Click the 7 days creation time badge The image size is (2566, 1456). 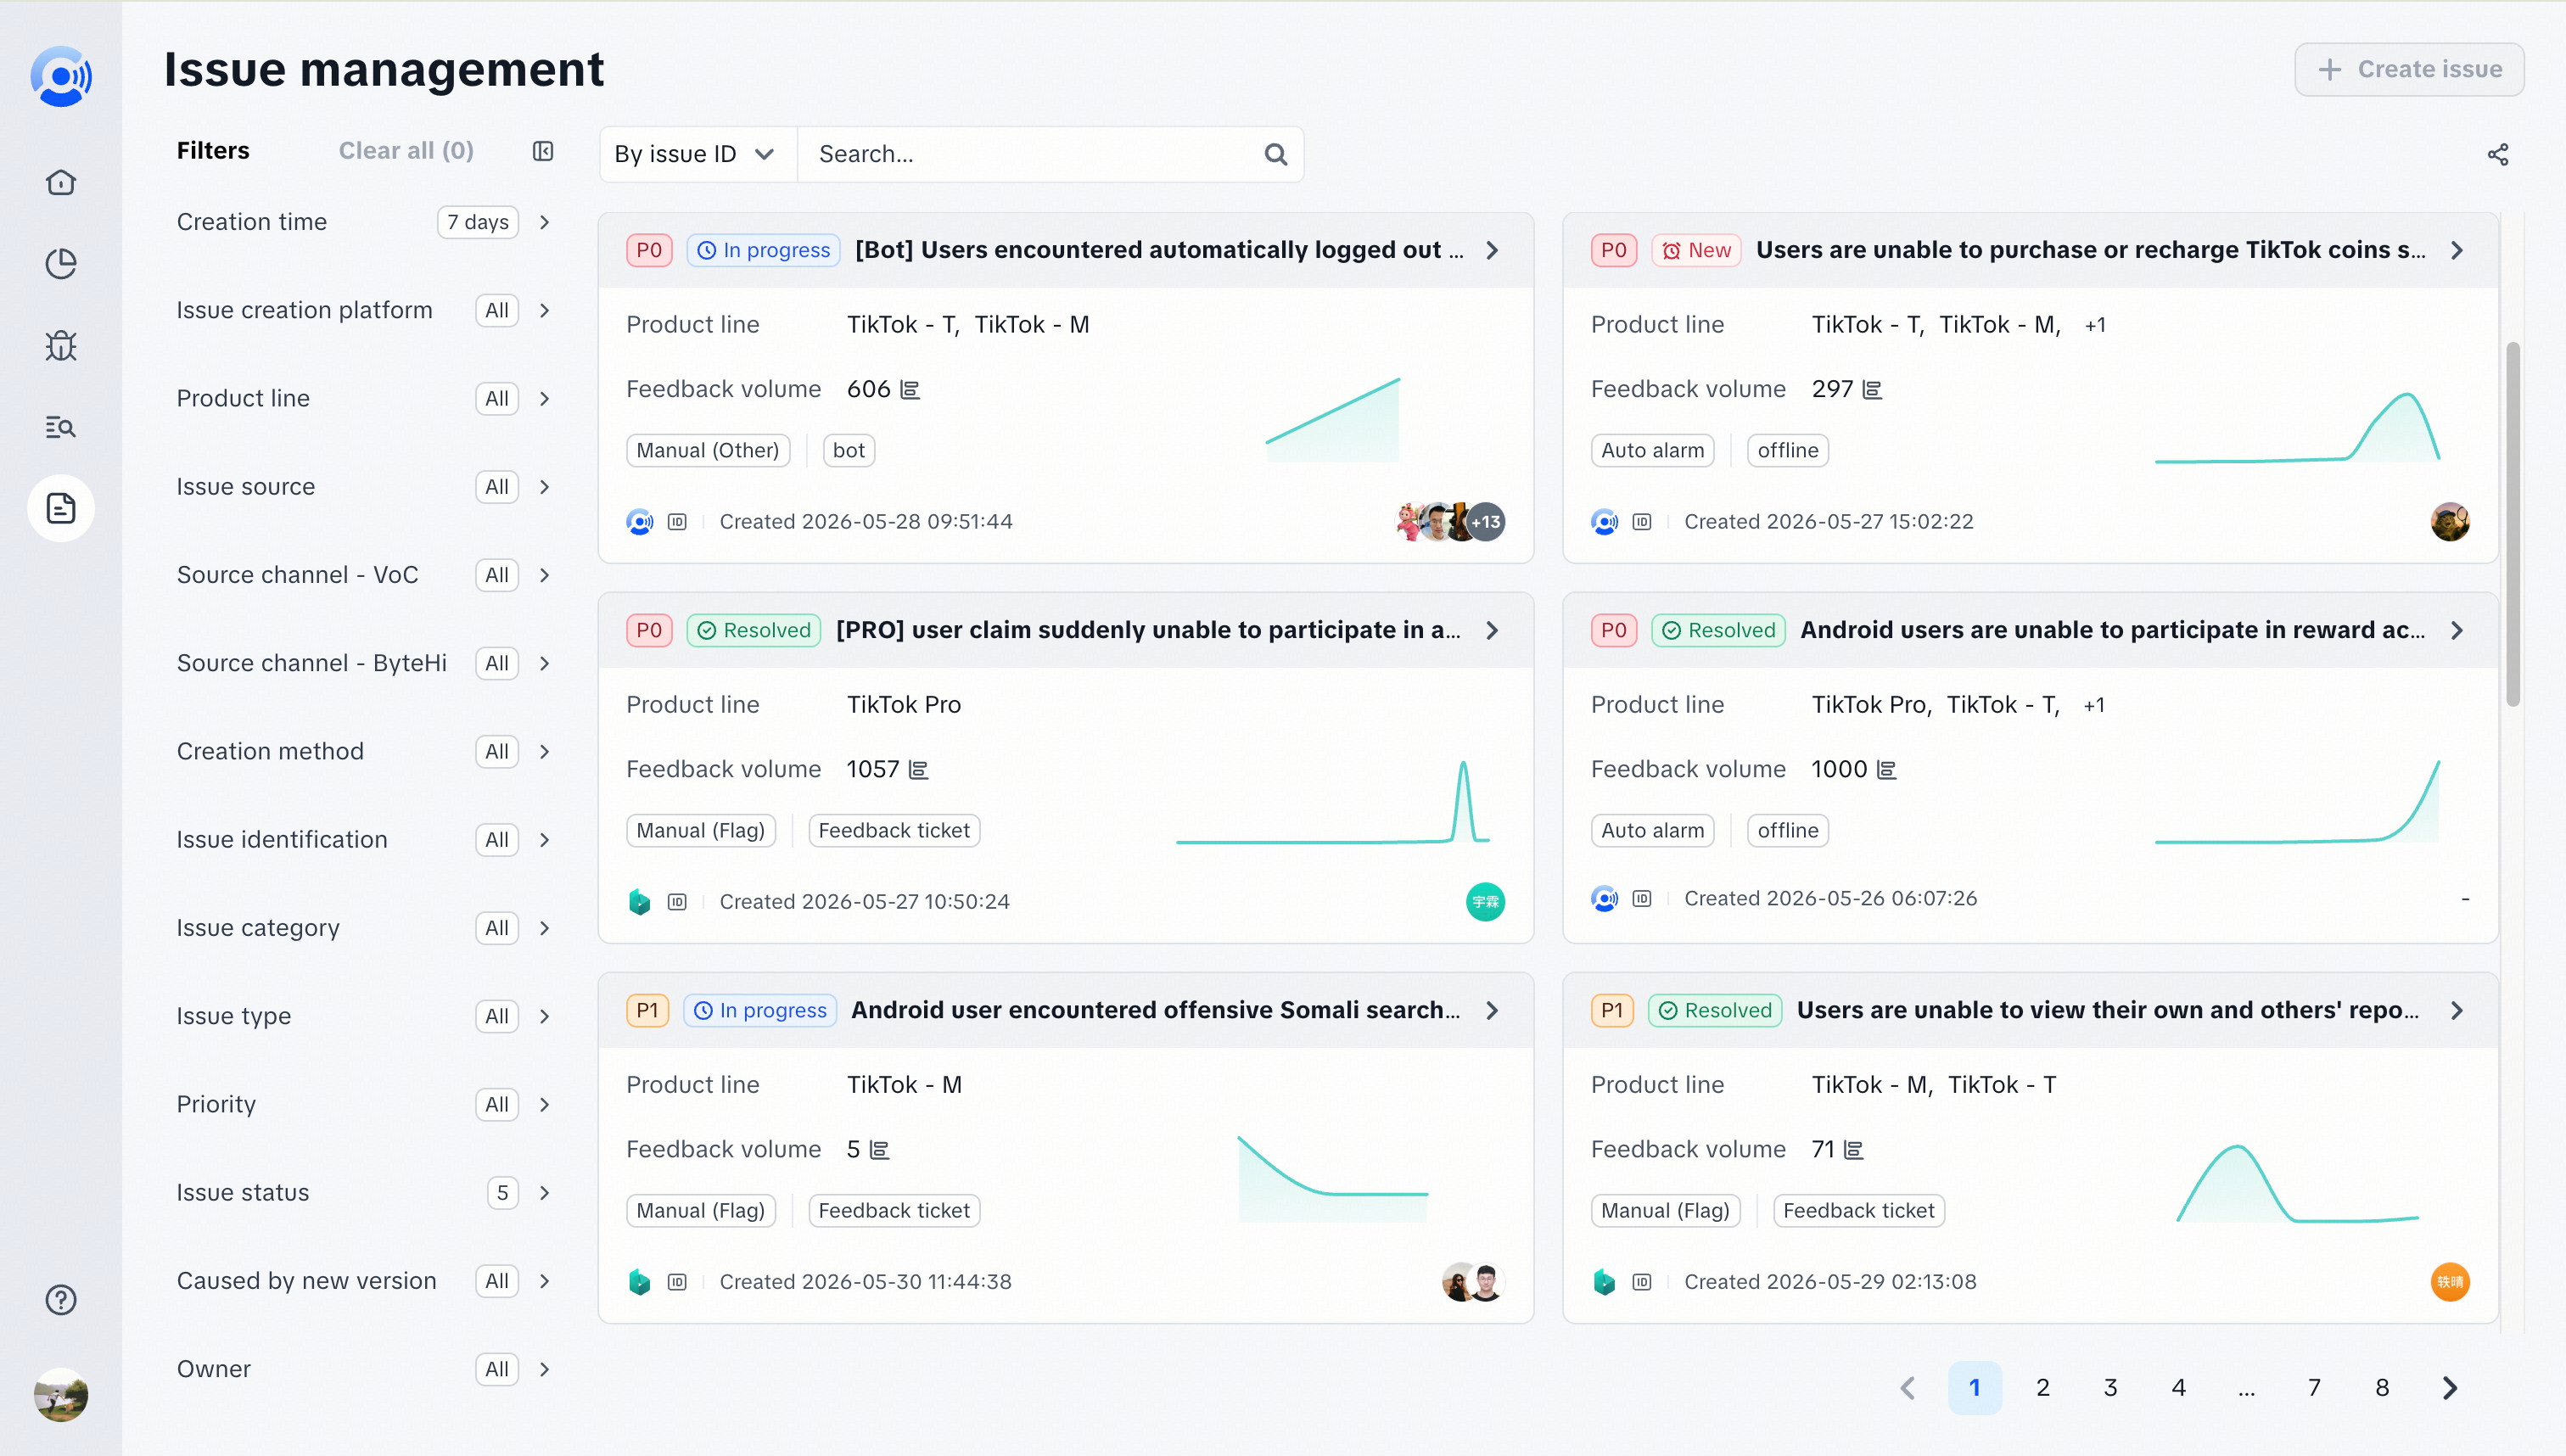[477, 222]
